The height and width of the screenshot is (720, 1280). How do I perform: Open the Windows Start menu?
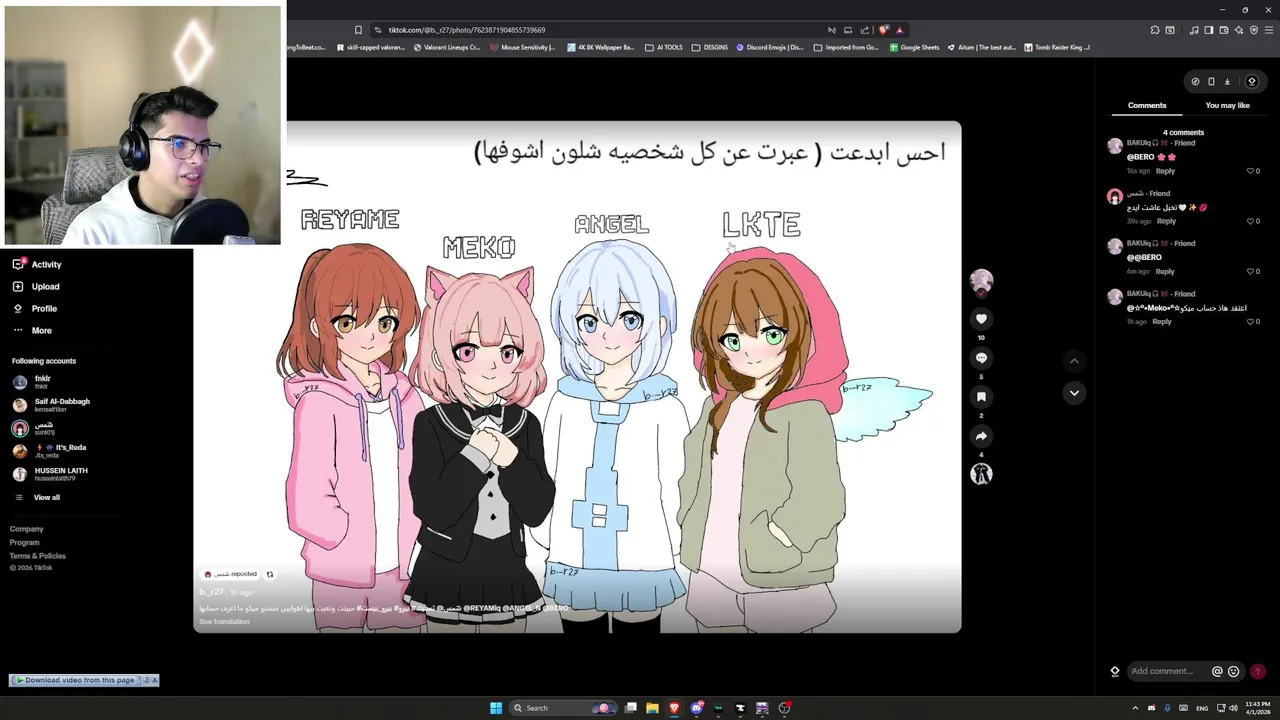coord(496,708)
